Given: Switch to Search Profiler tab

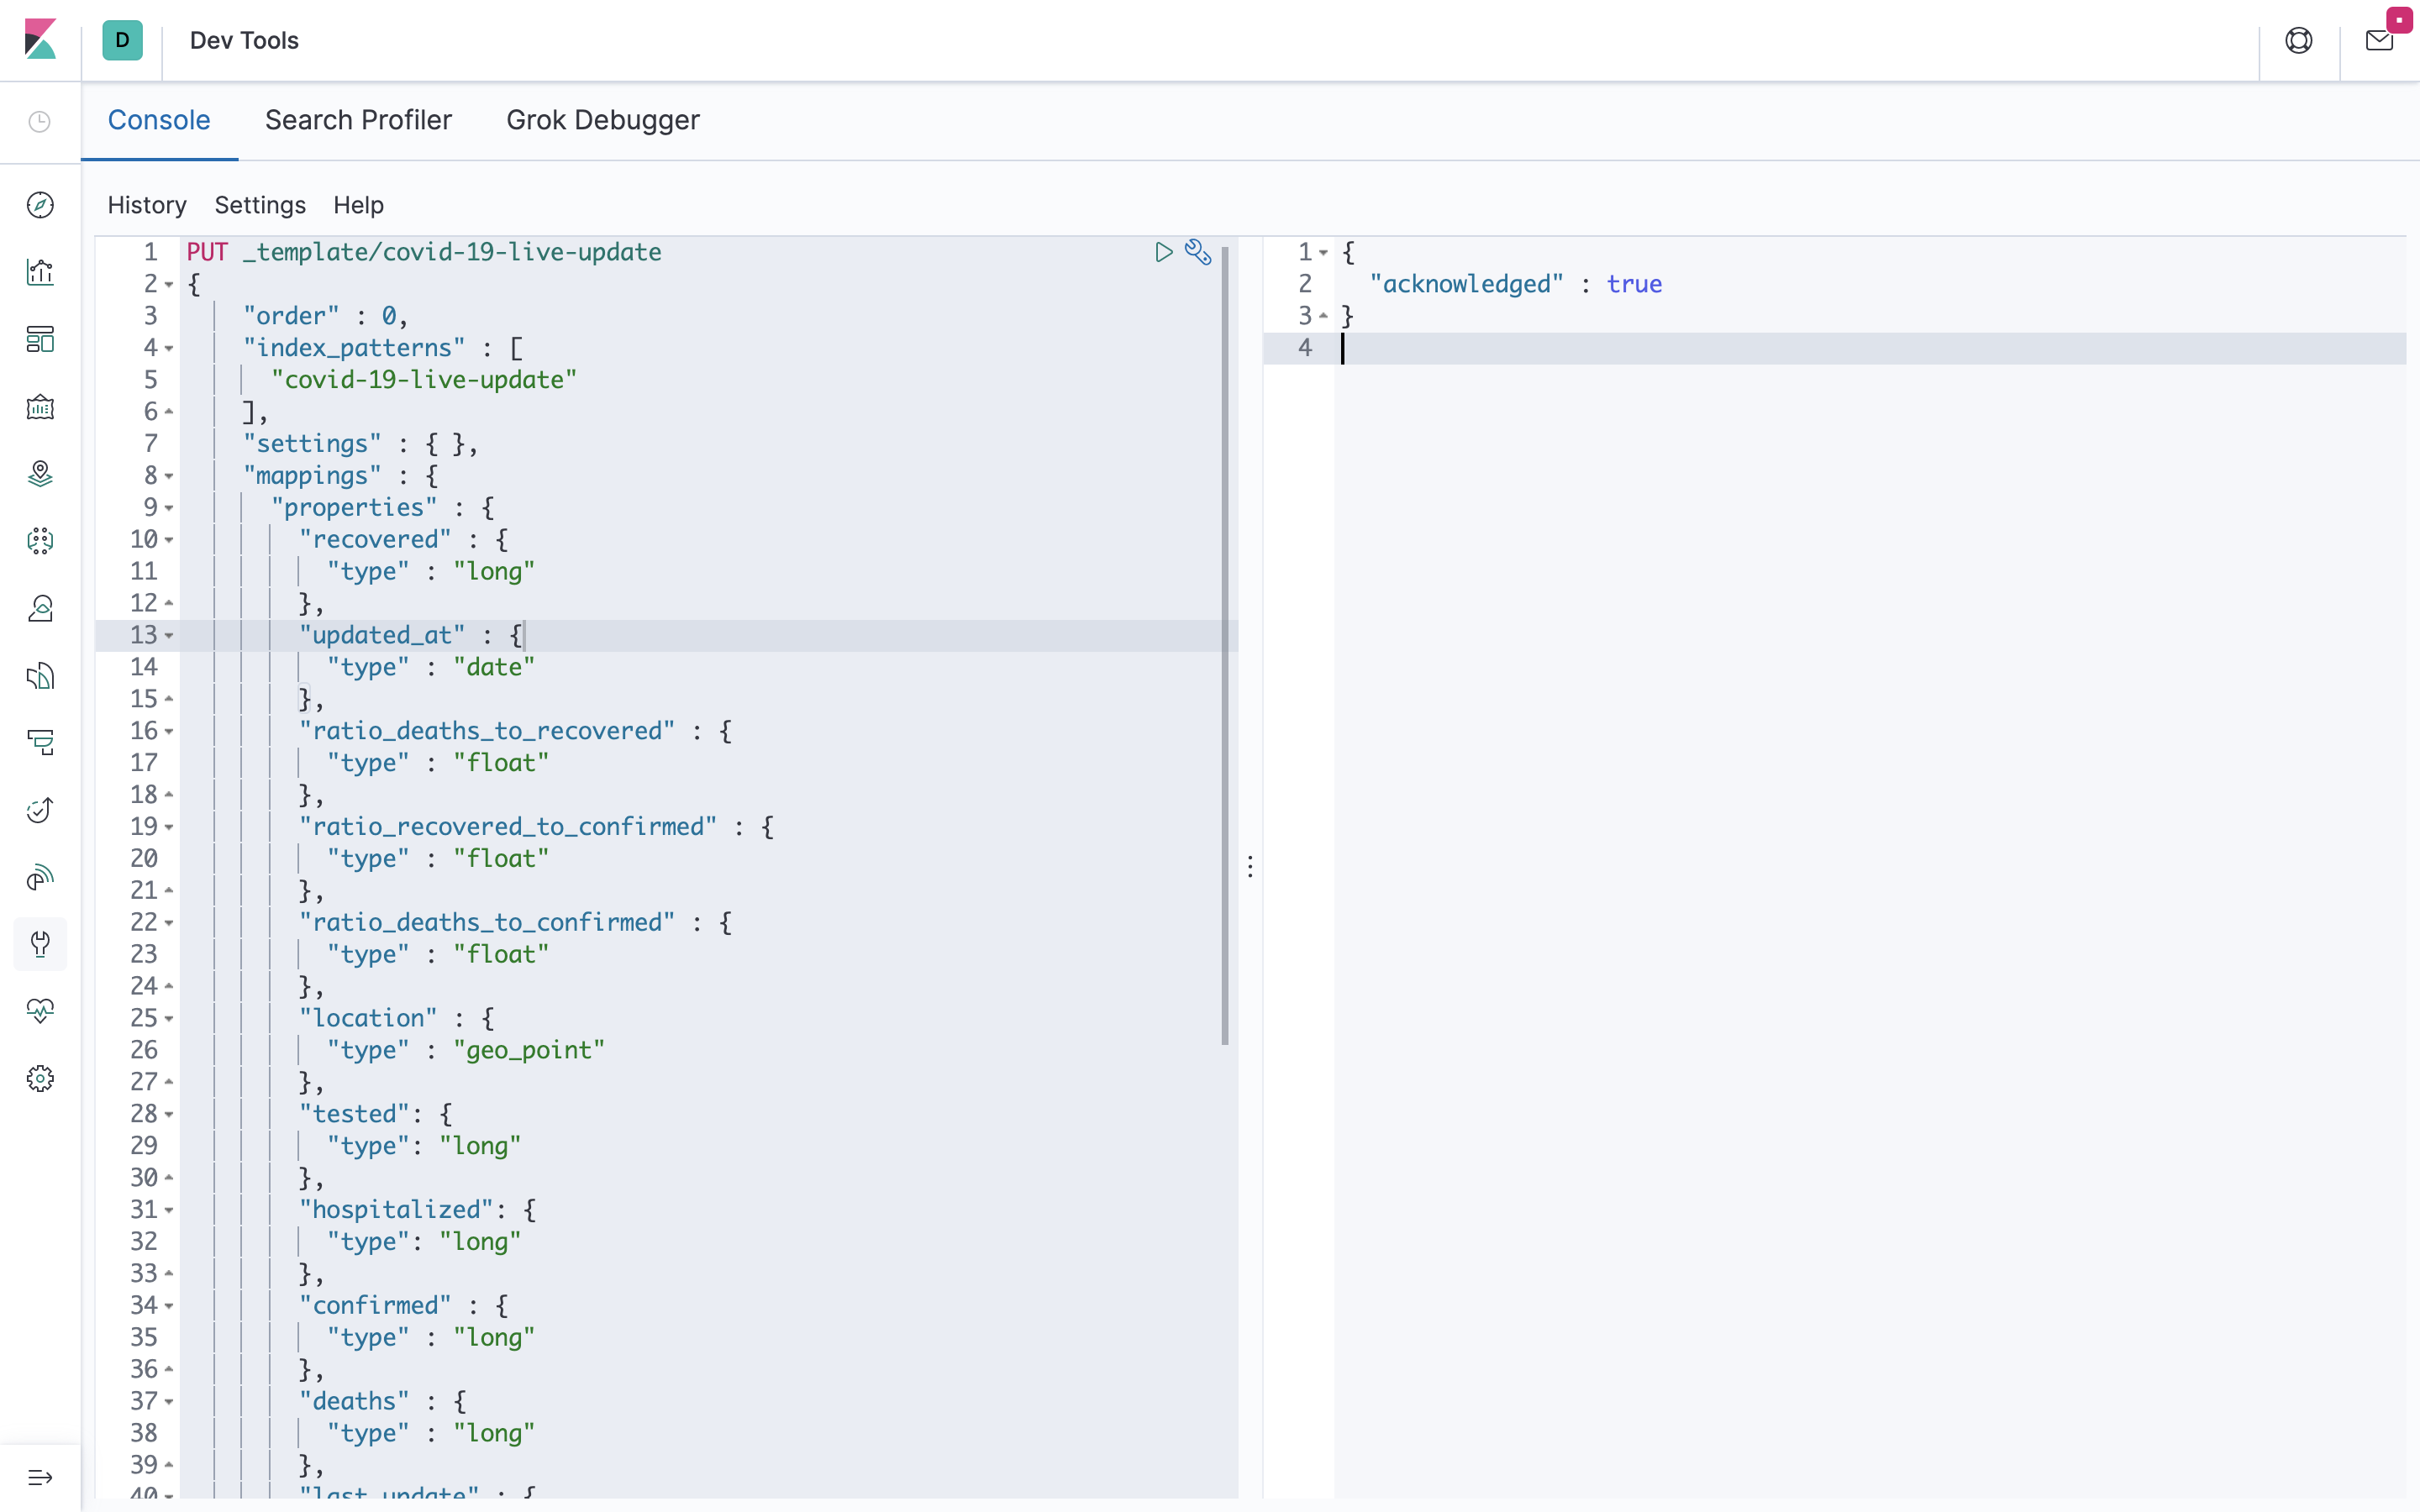Looking at the screenshot, I should click(358, 120).
